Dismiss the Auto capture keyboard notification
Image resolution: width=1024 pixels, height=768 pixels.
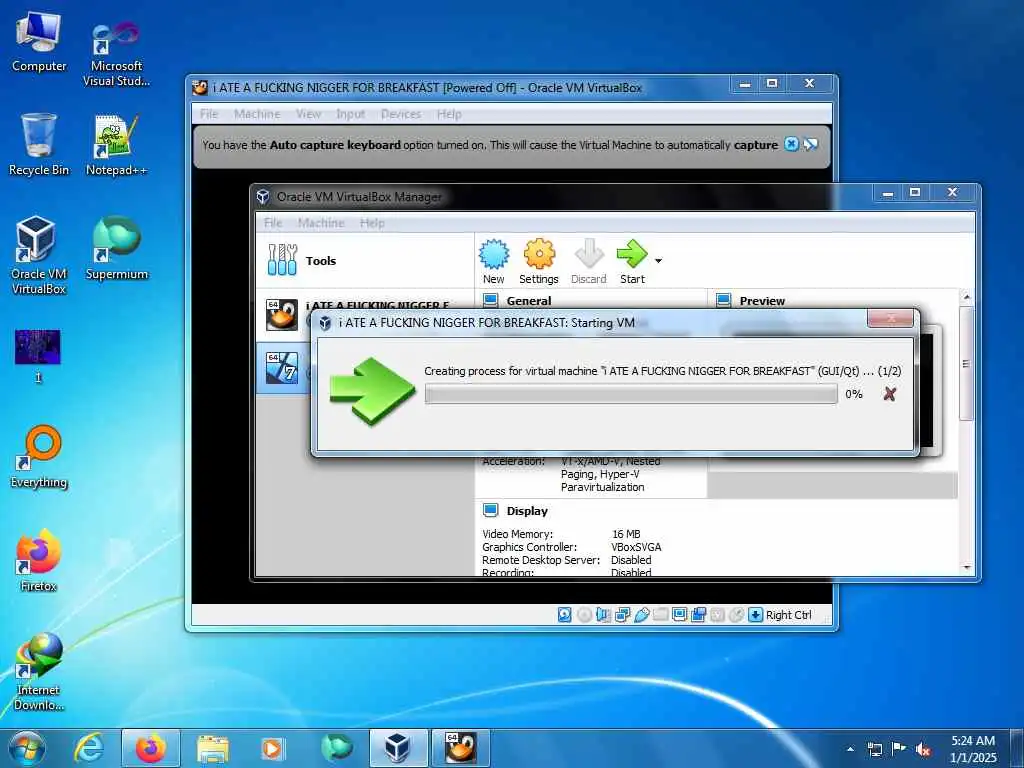pyautogui.click(x=792, y=144)
